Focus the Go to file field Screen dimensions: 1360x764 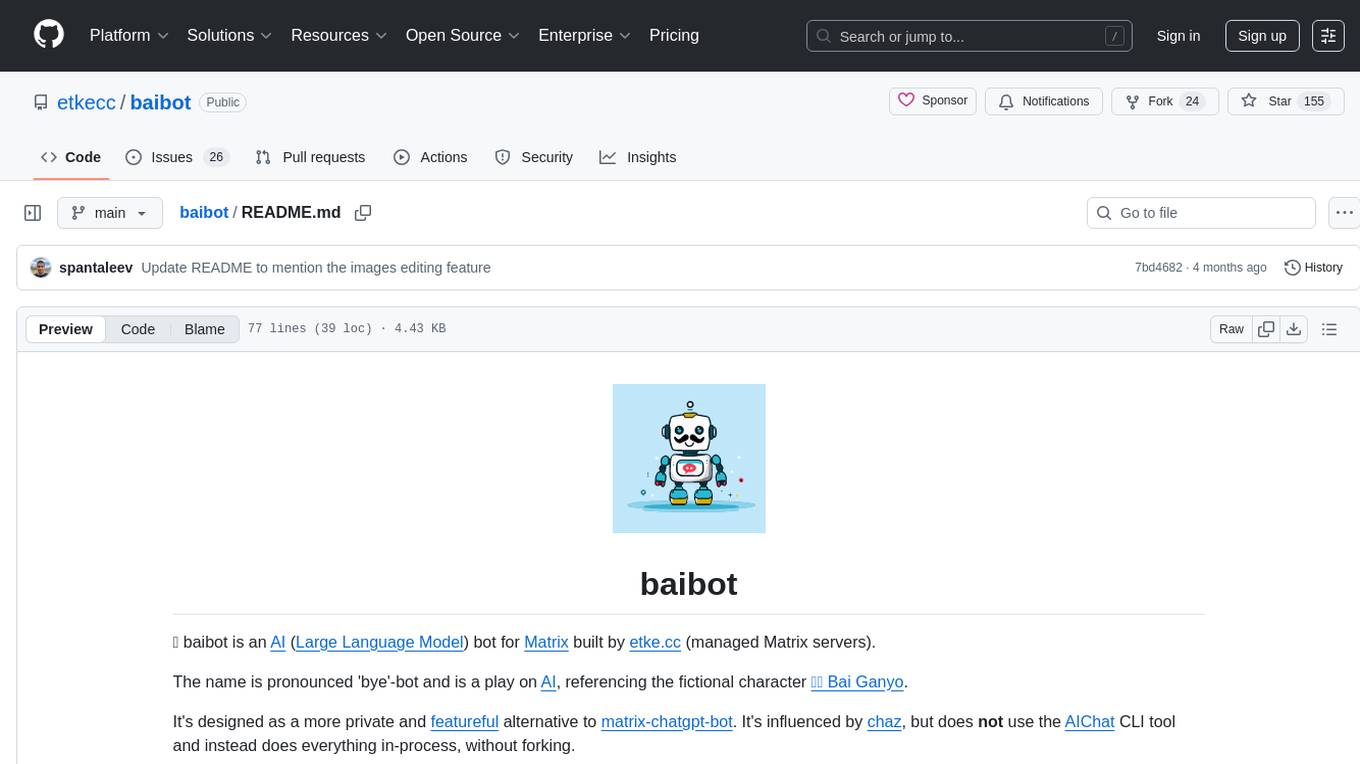coord(1201,213)
